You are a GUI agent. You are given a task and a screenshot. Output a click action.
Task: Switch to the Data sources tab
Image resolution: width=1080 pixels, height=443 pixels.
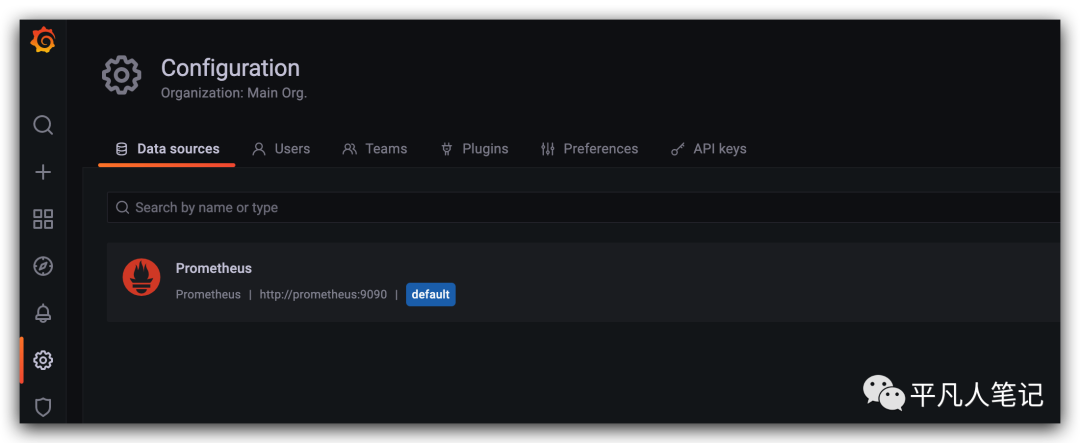coord(167,149)
